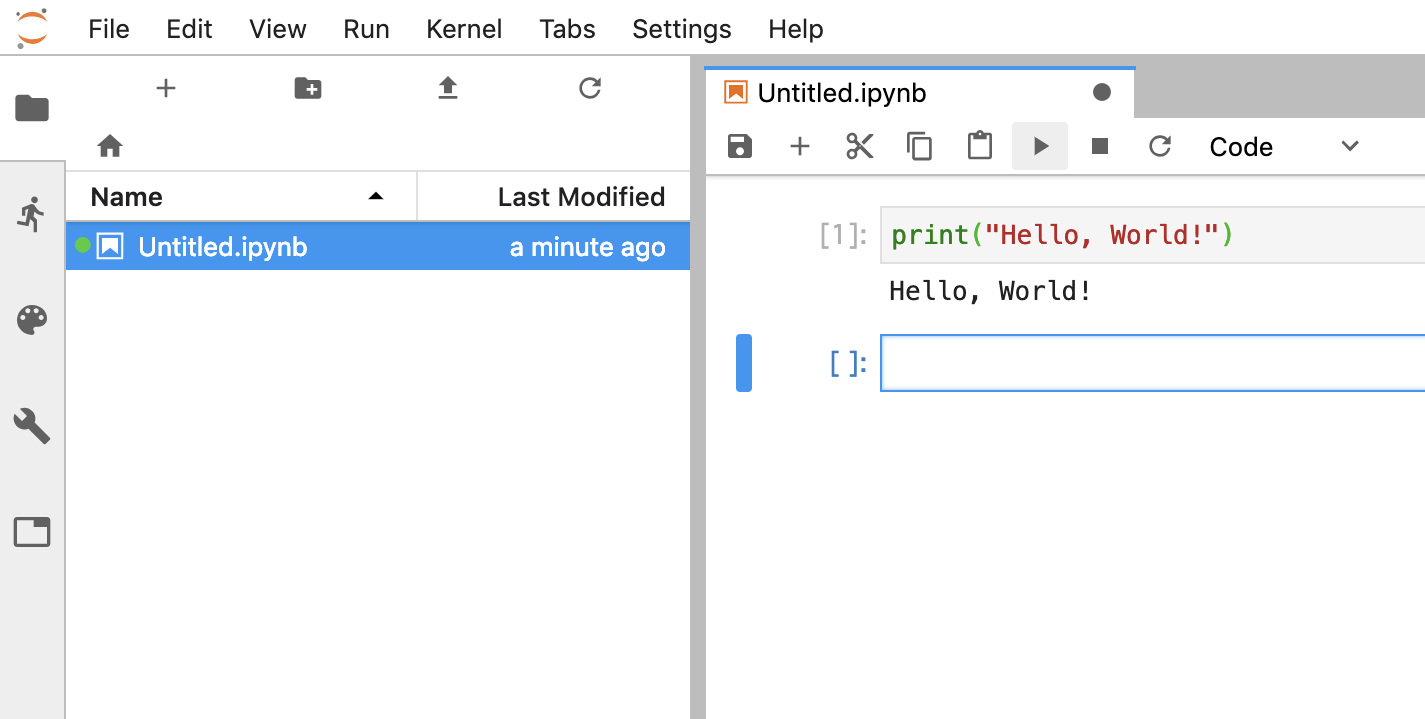Cut the selected cell with scissors icon
Viewport: 1425px width, 719px height.
[x=859, y=146]
